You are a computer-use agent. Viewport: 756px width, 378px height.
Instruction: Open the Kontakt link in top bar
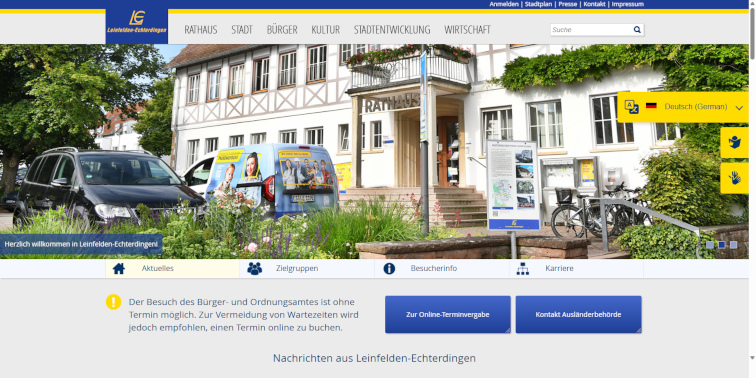click(x=594, y=4)
